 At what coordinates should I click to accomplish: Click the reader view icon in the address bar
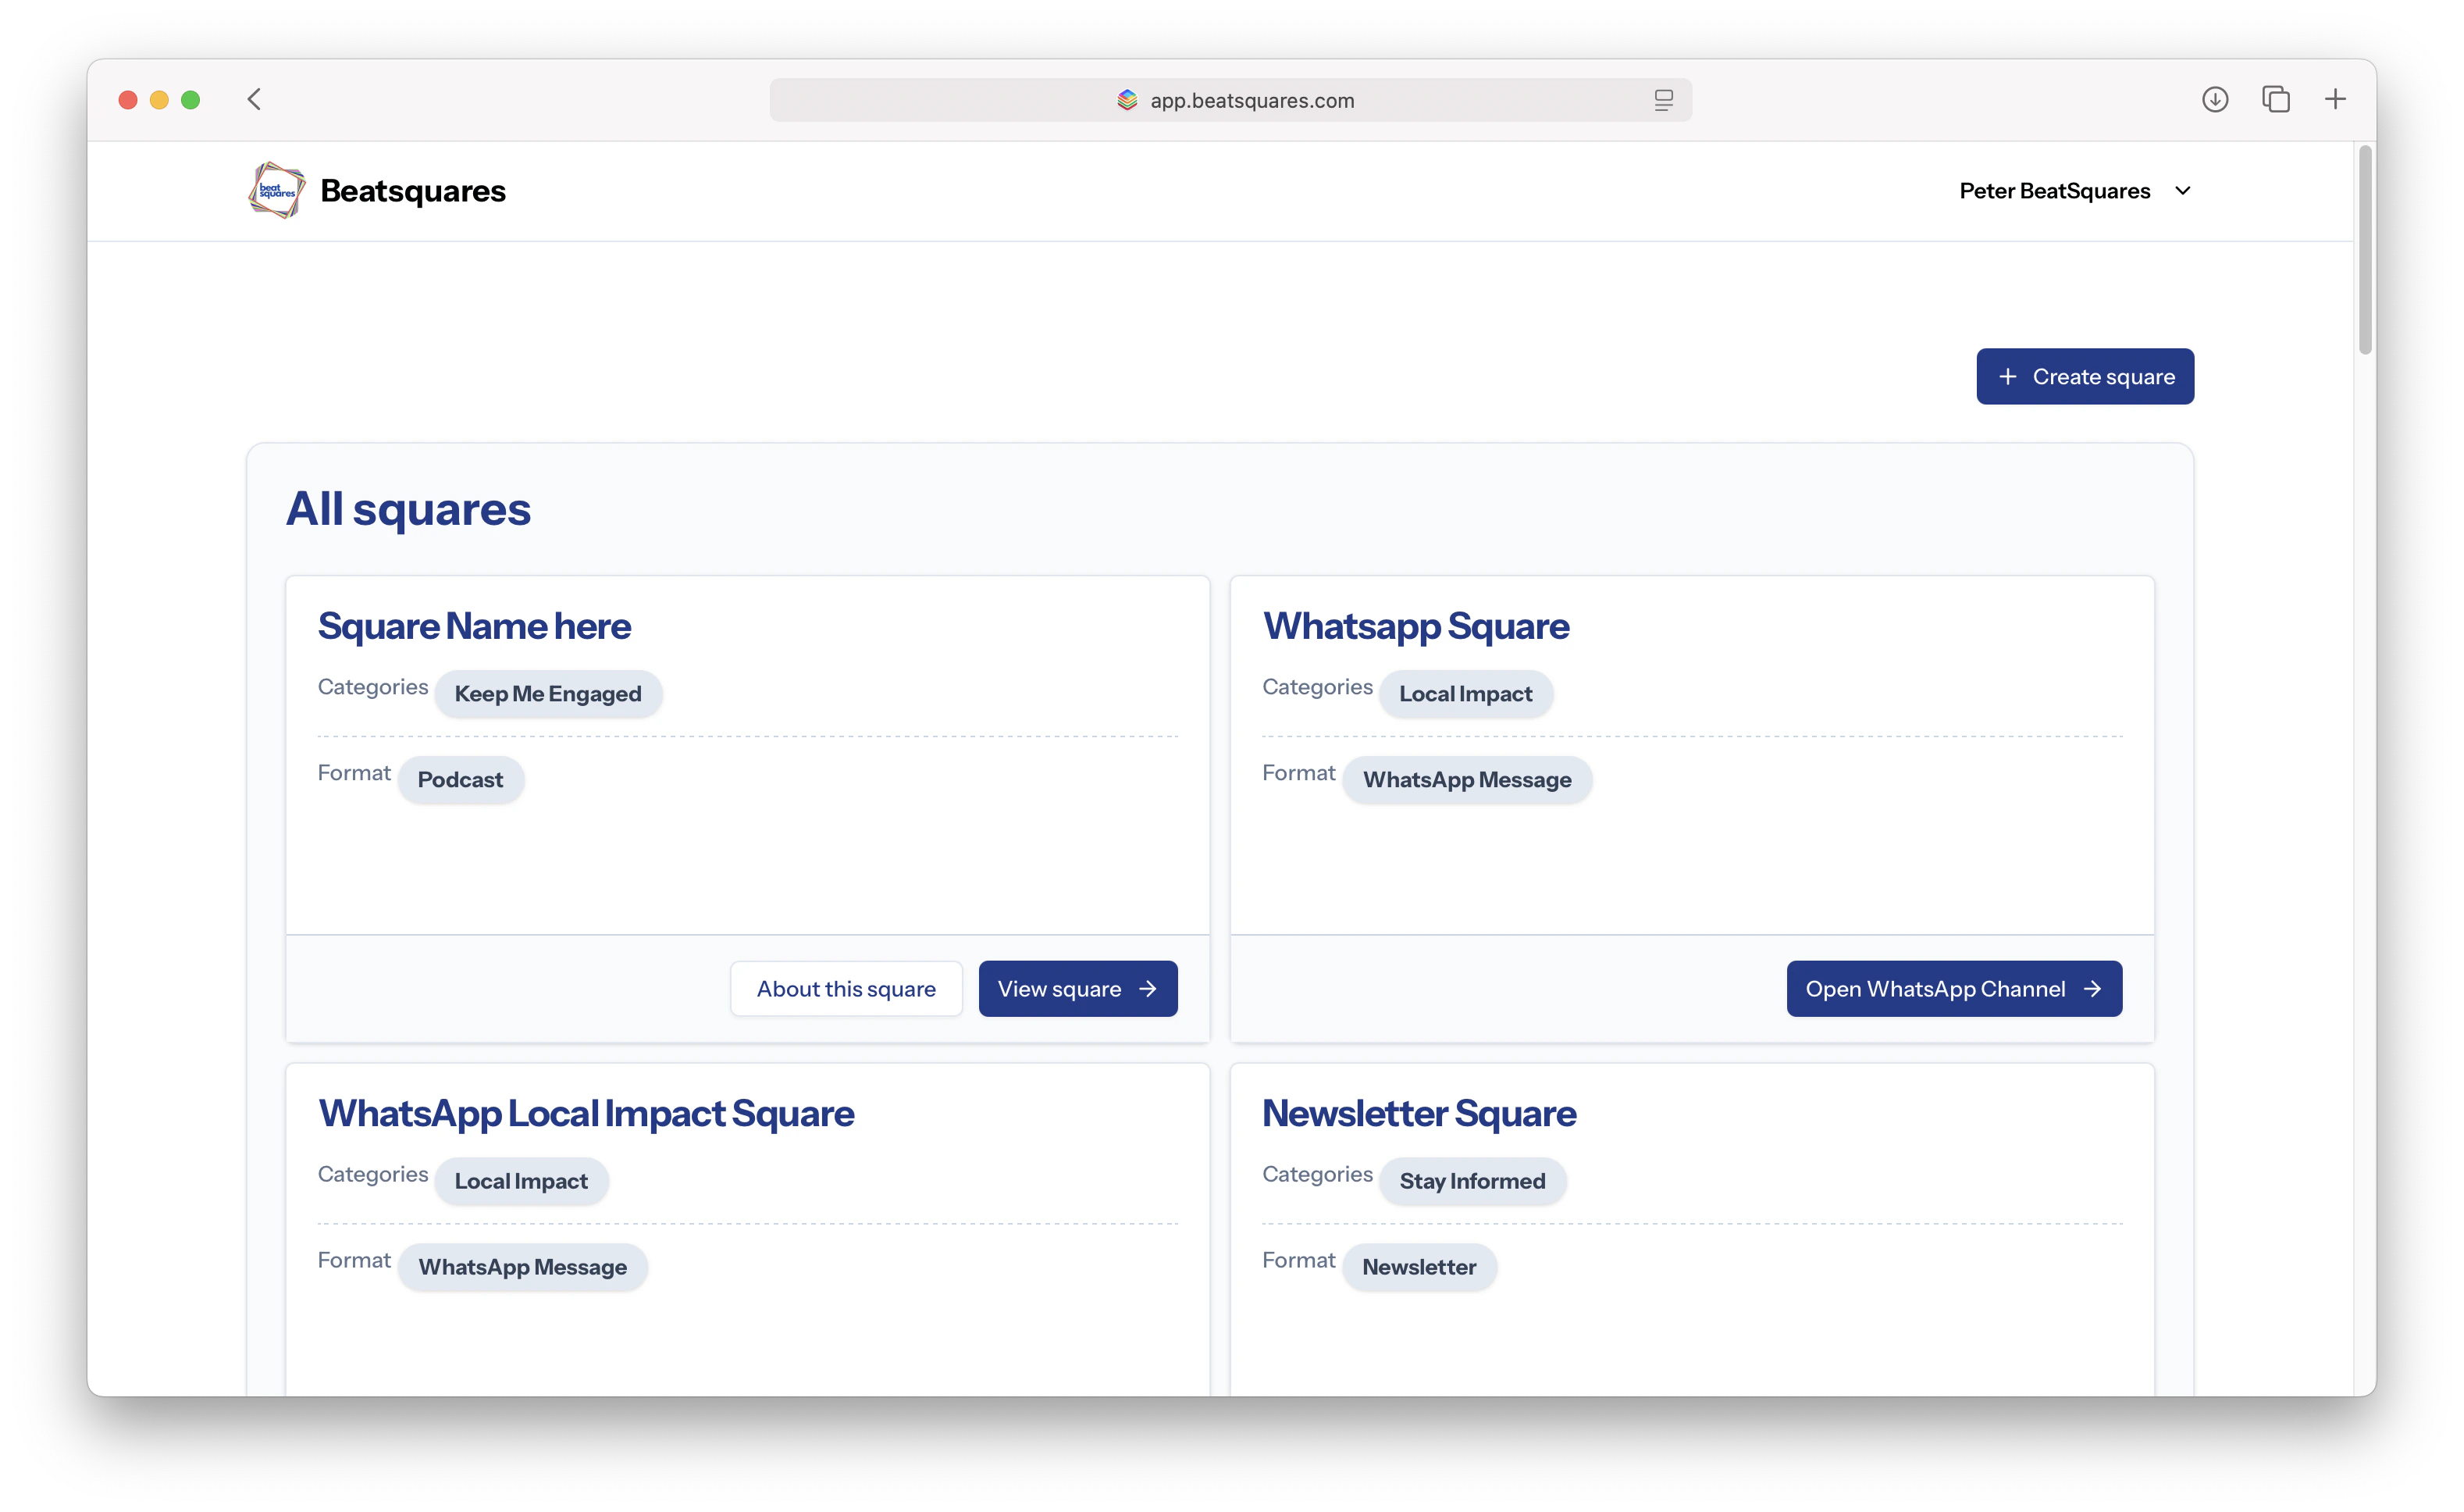click(x=1663, y=99)
